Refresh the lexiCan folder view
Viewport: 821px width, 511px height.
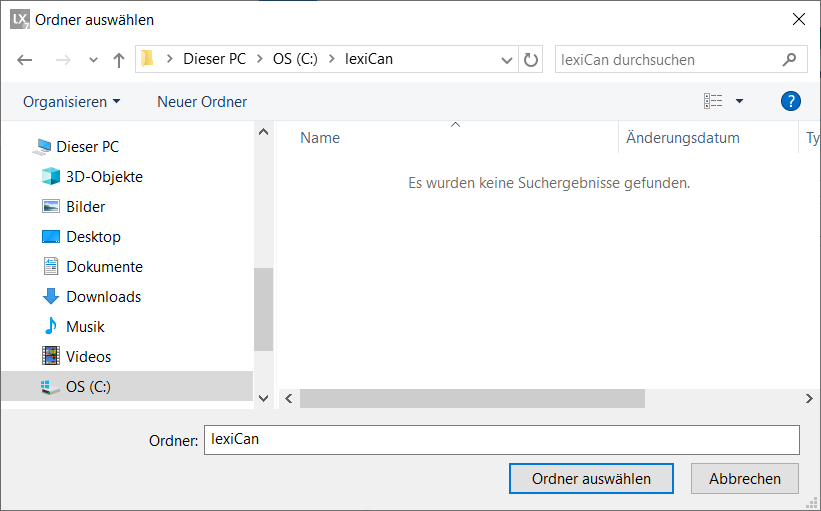pyautogui.click(x=531, y=59)
